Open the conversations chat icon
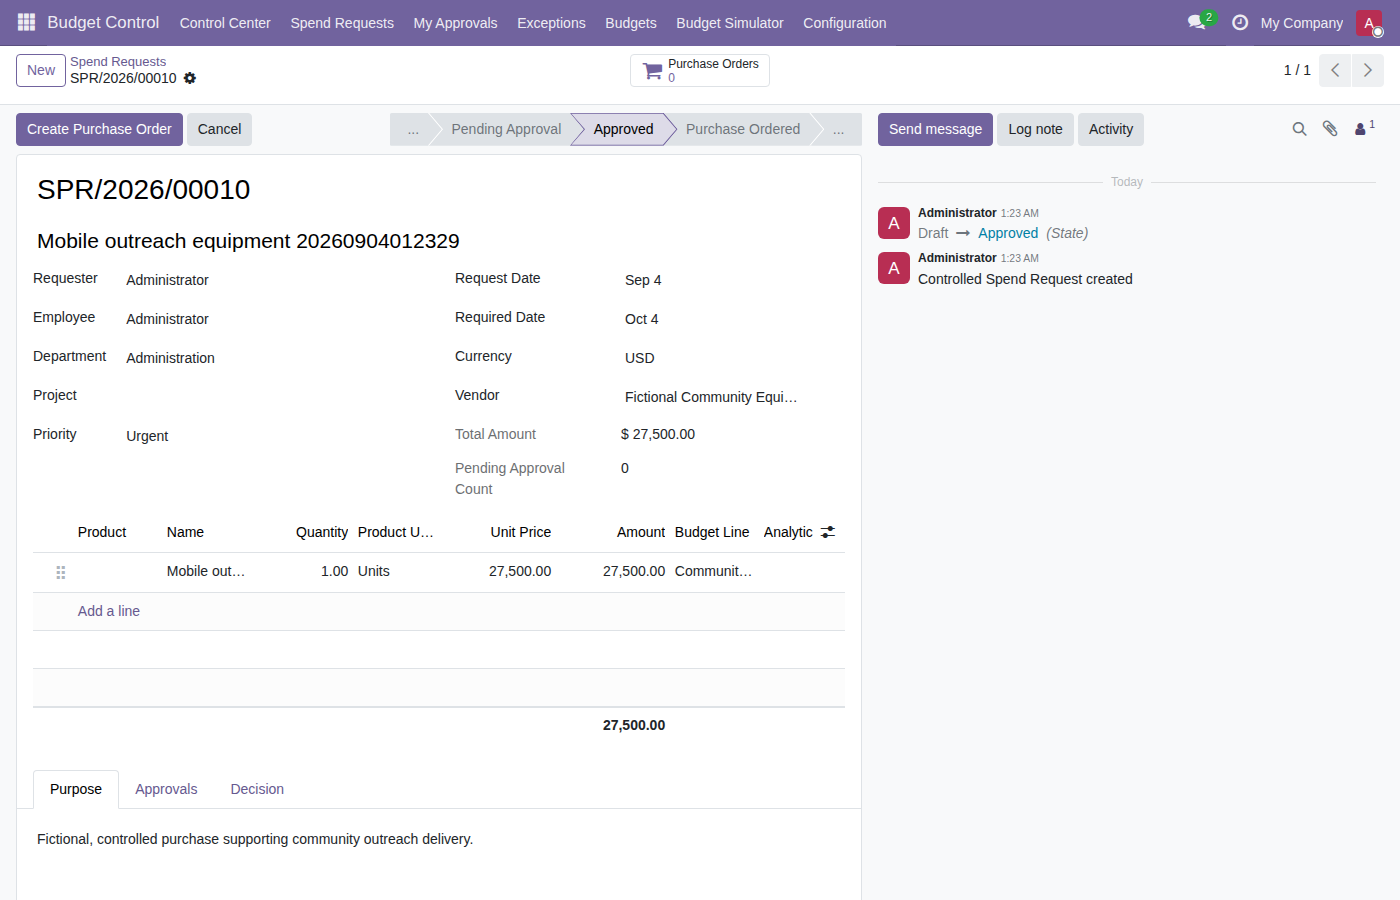The height and width of the screenshot is (900, 1400). tap(1197, 22)
